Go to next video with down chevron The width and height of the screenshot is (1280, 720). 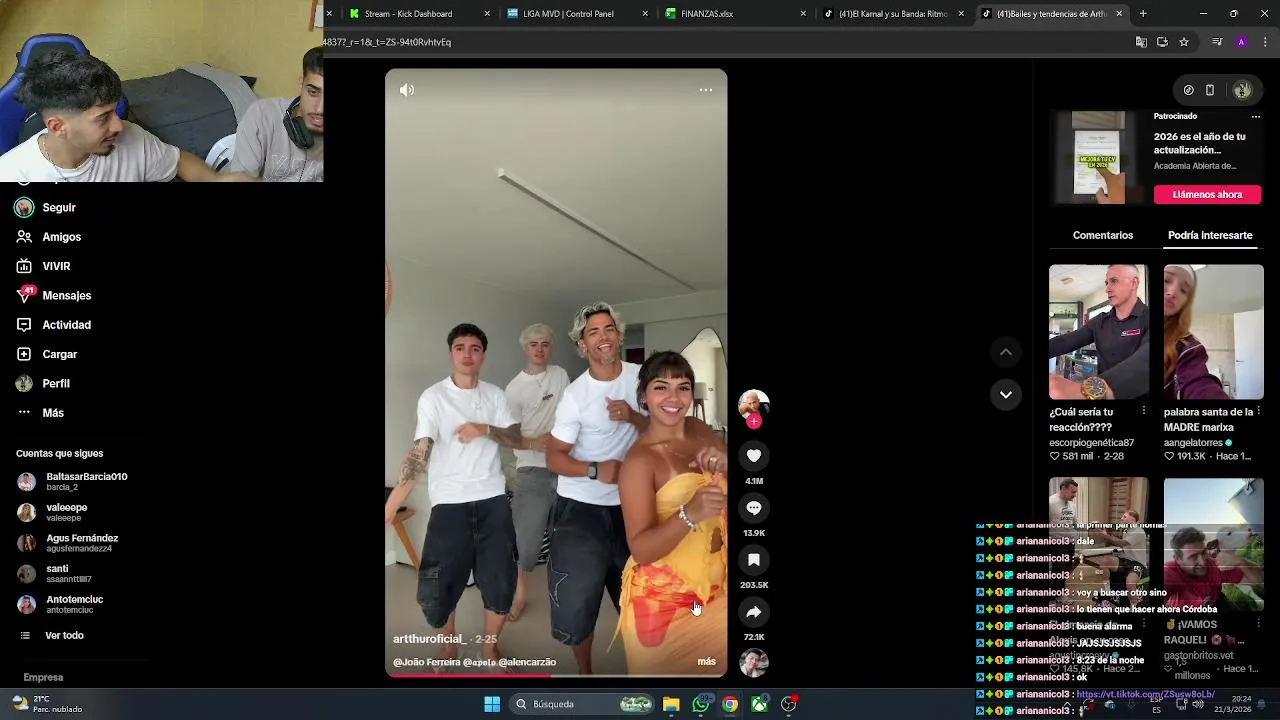(1006, 394)
